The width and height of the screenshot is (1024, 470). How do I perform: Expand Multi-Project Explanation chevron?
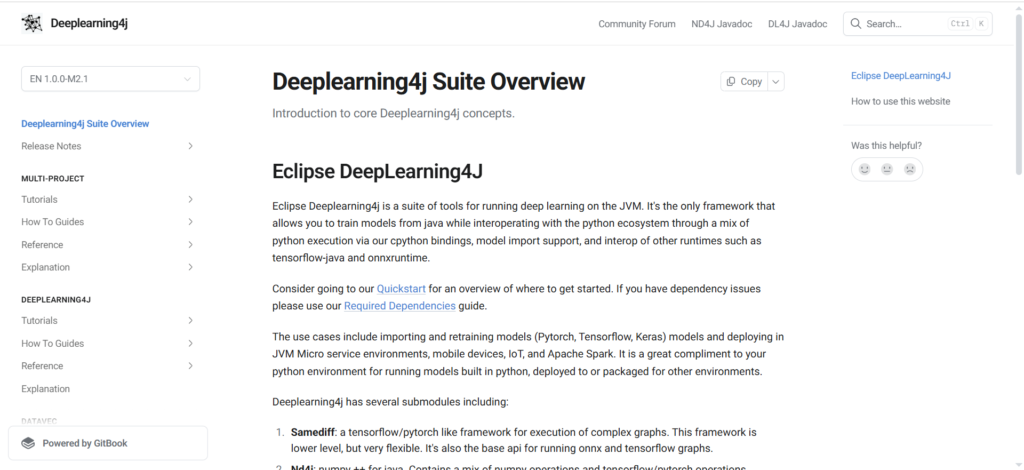[190, 267]
